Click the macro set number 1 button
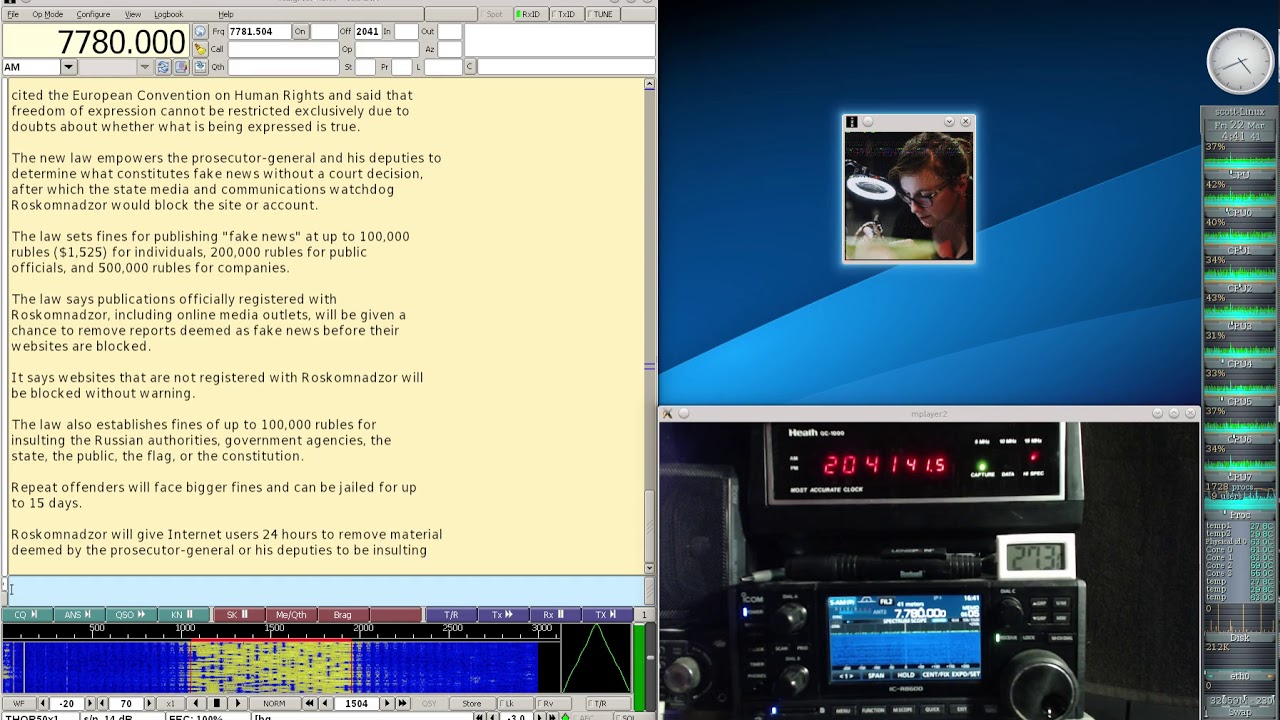1280x720 pixels. point(644,614)
